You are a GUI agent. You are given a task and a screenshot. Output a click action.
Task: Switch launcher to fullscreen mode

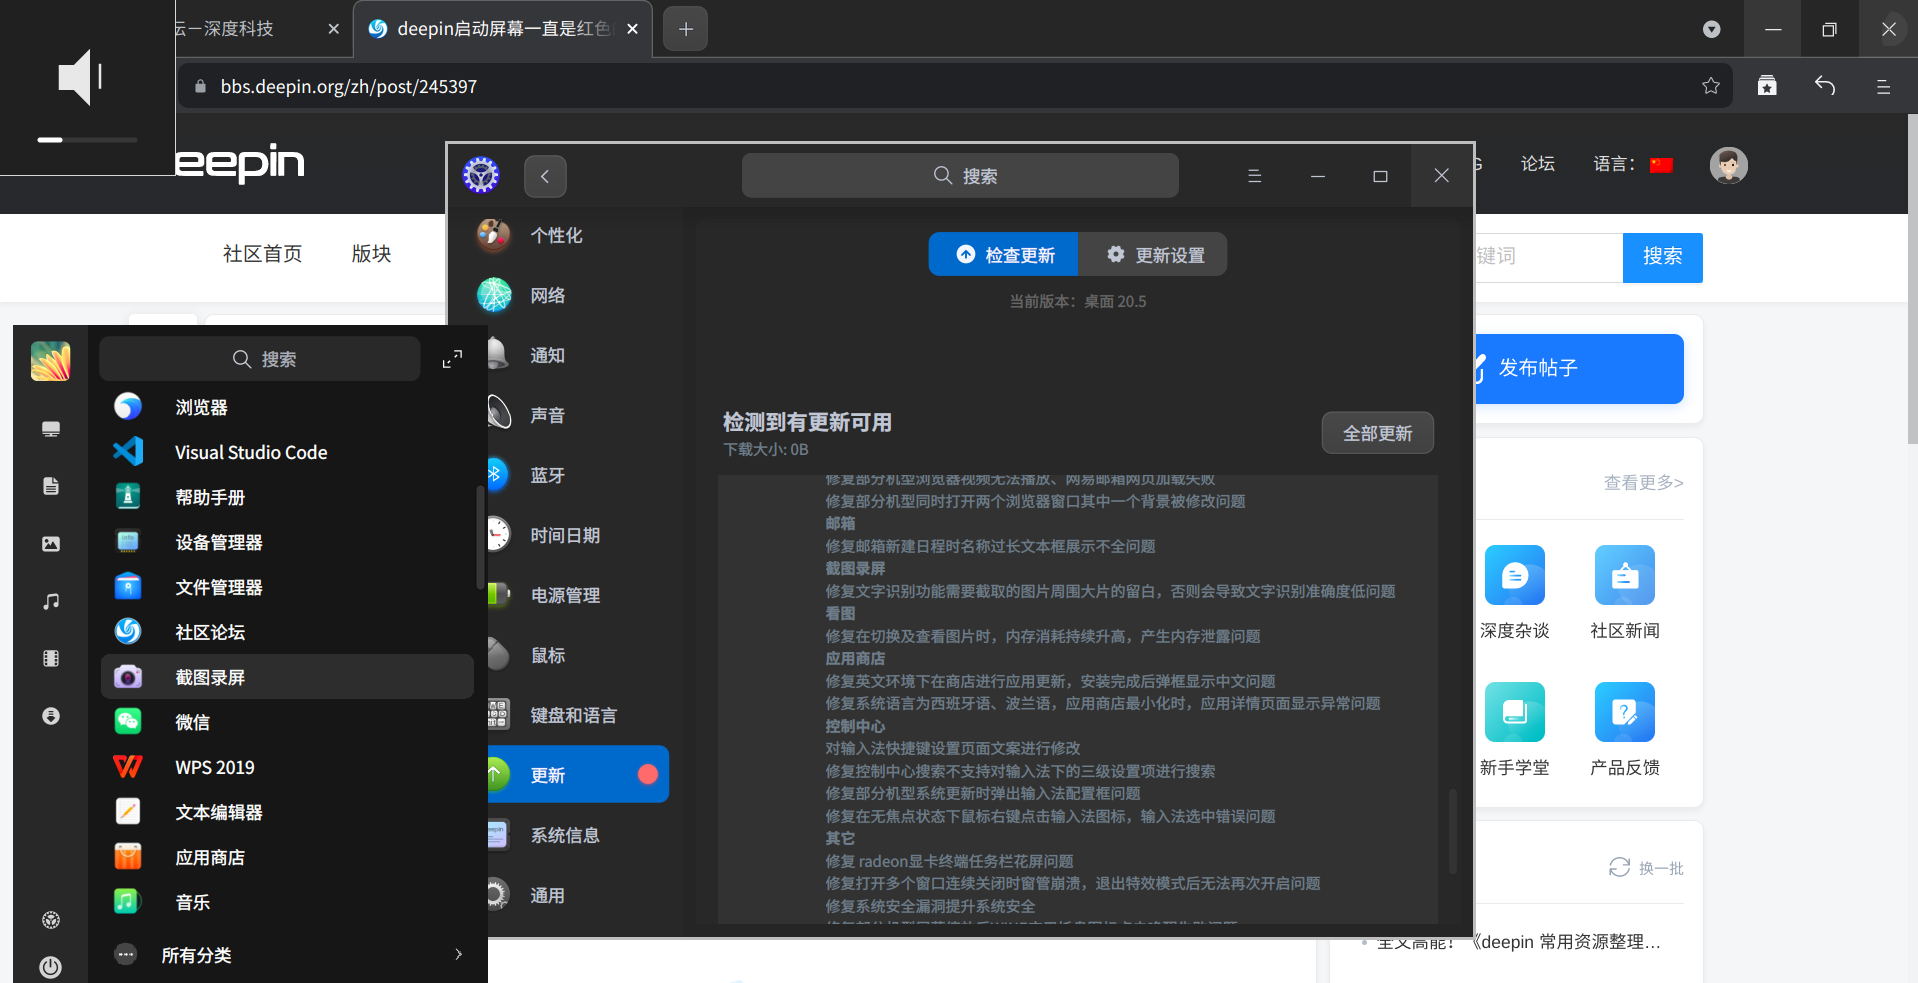[452, 358]
